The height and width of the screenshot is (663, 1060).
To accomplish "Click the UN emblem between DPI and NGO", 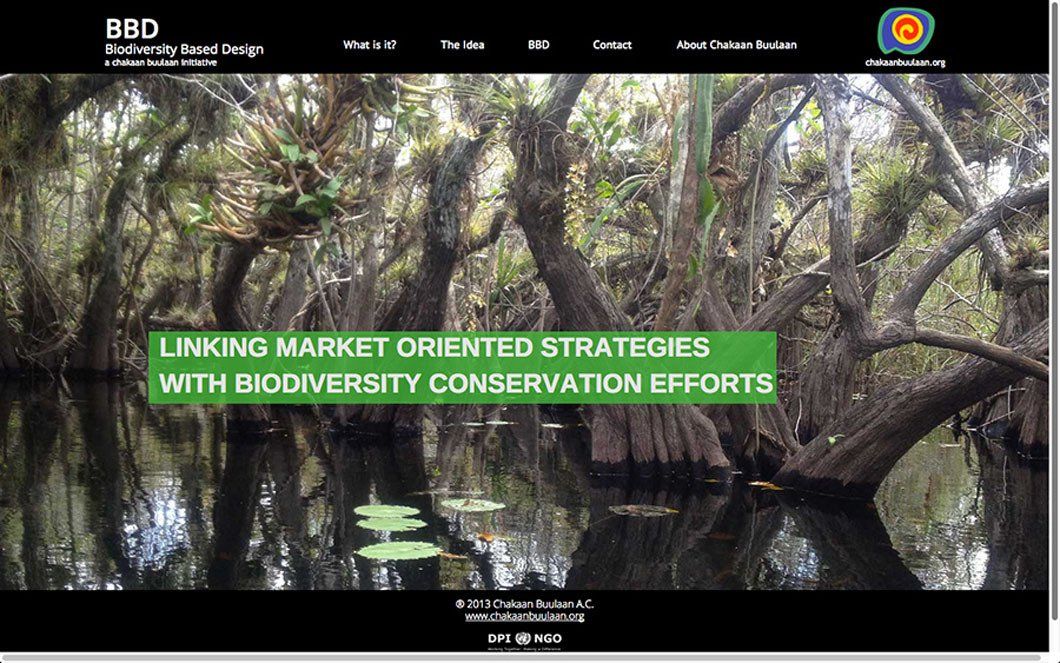I will [524, 638].
